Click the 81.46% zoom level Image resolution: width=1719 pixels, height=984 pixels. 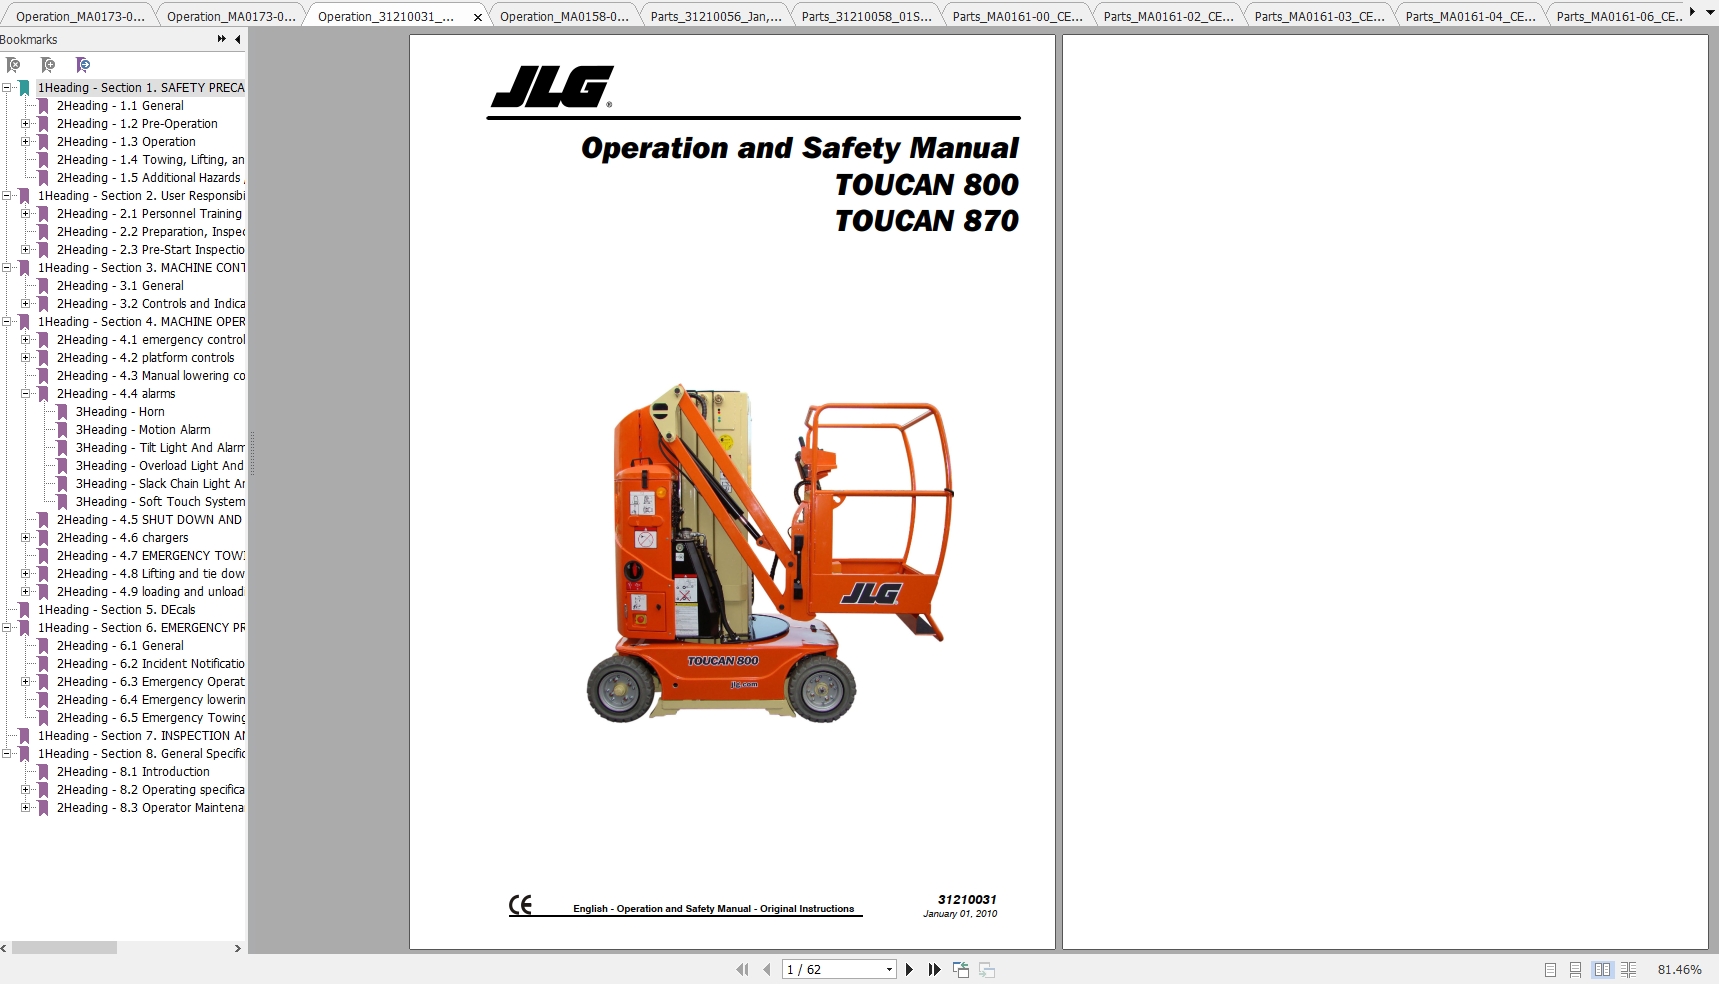1679,969
